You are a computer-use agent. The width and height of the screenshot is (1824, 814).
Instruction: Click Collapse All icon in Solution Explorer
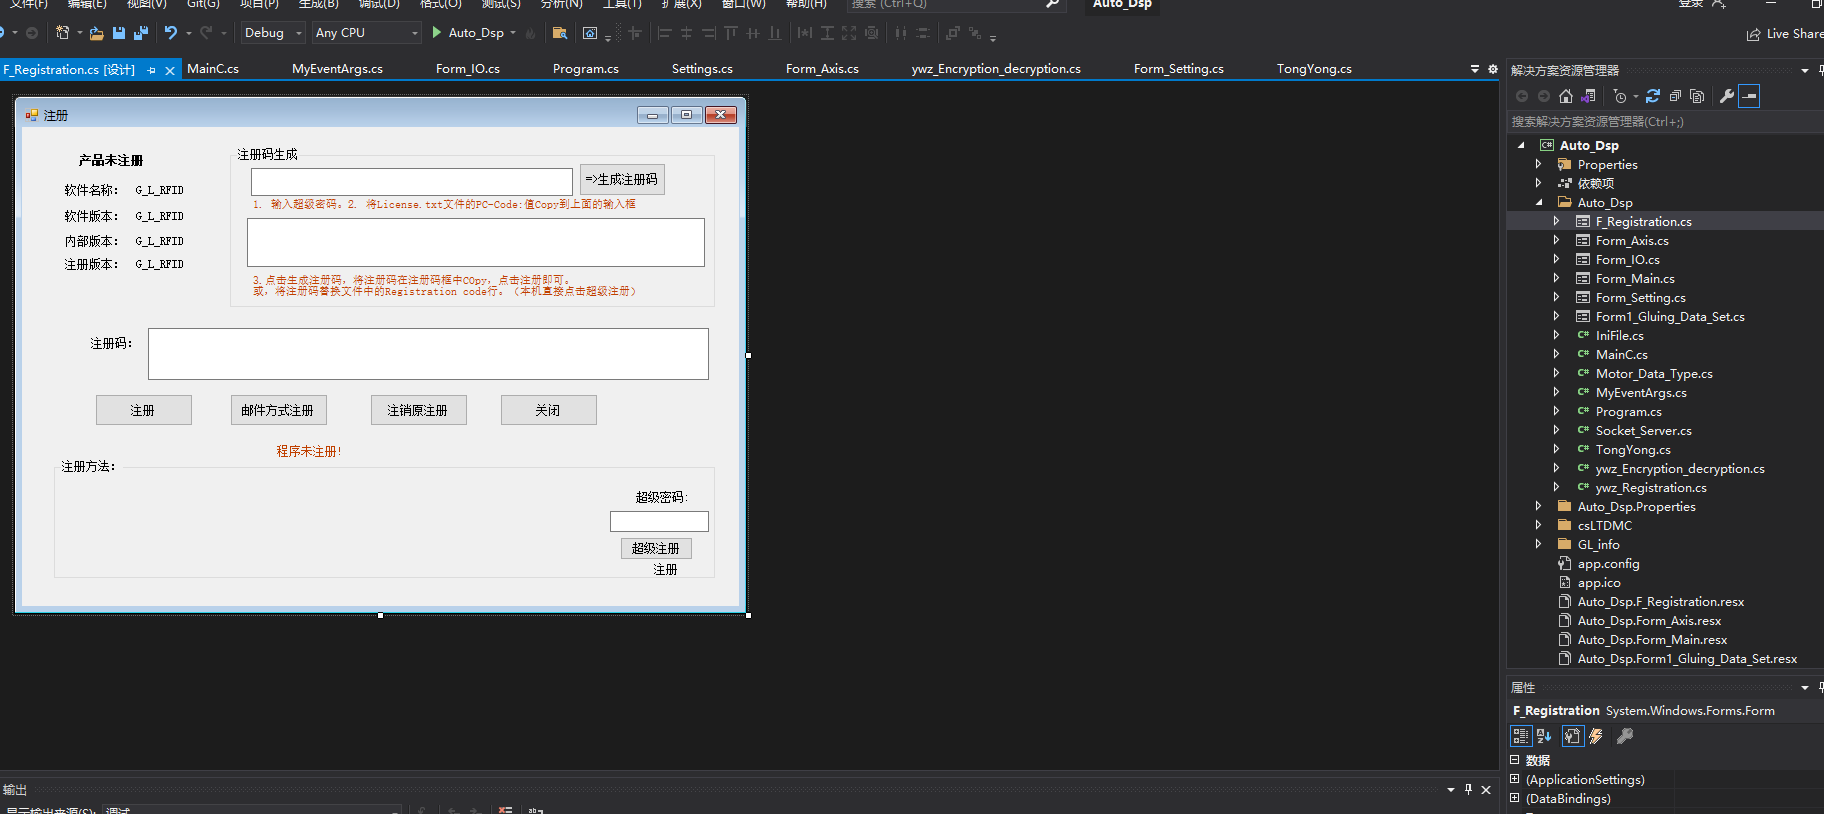click(x=1675, y=96)
